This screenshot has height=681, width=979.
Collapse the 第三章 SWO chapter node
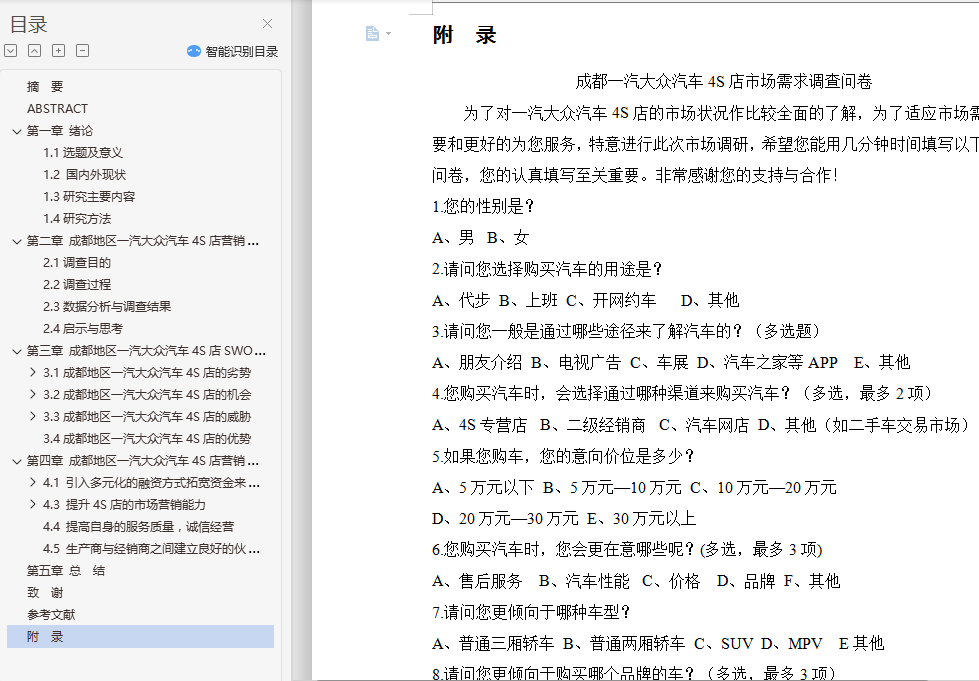tap(17, 351)
